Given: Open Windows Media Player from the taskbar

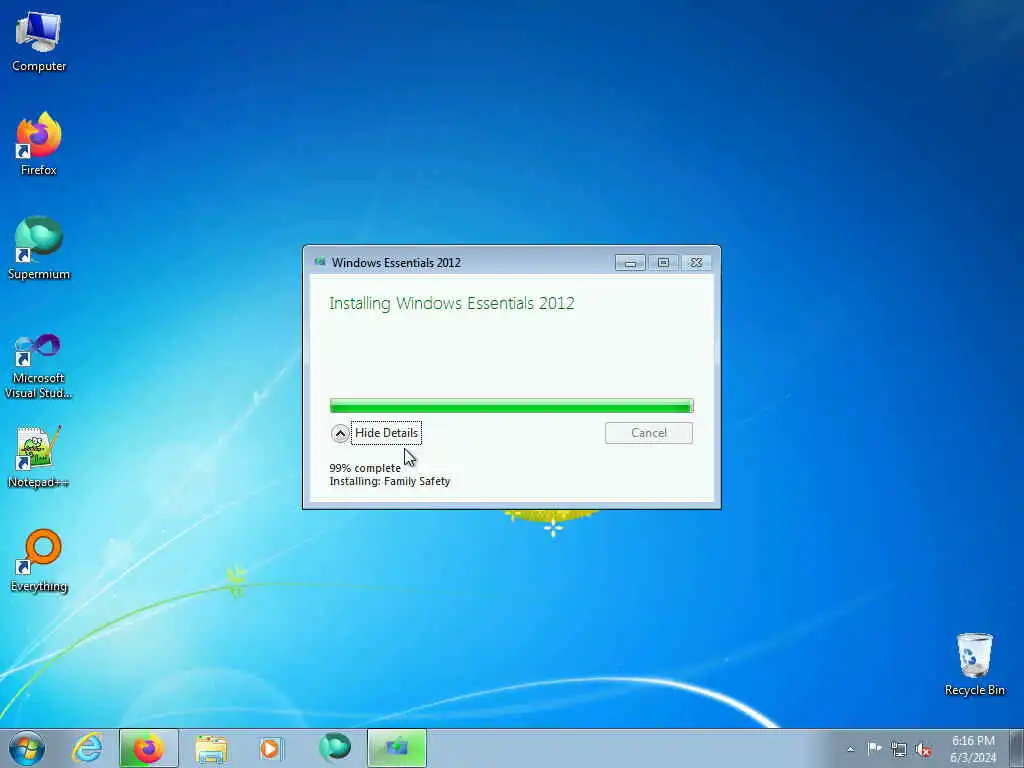Looking at the screenshot, I should point(270,748).
